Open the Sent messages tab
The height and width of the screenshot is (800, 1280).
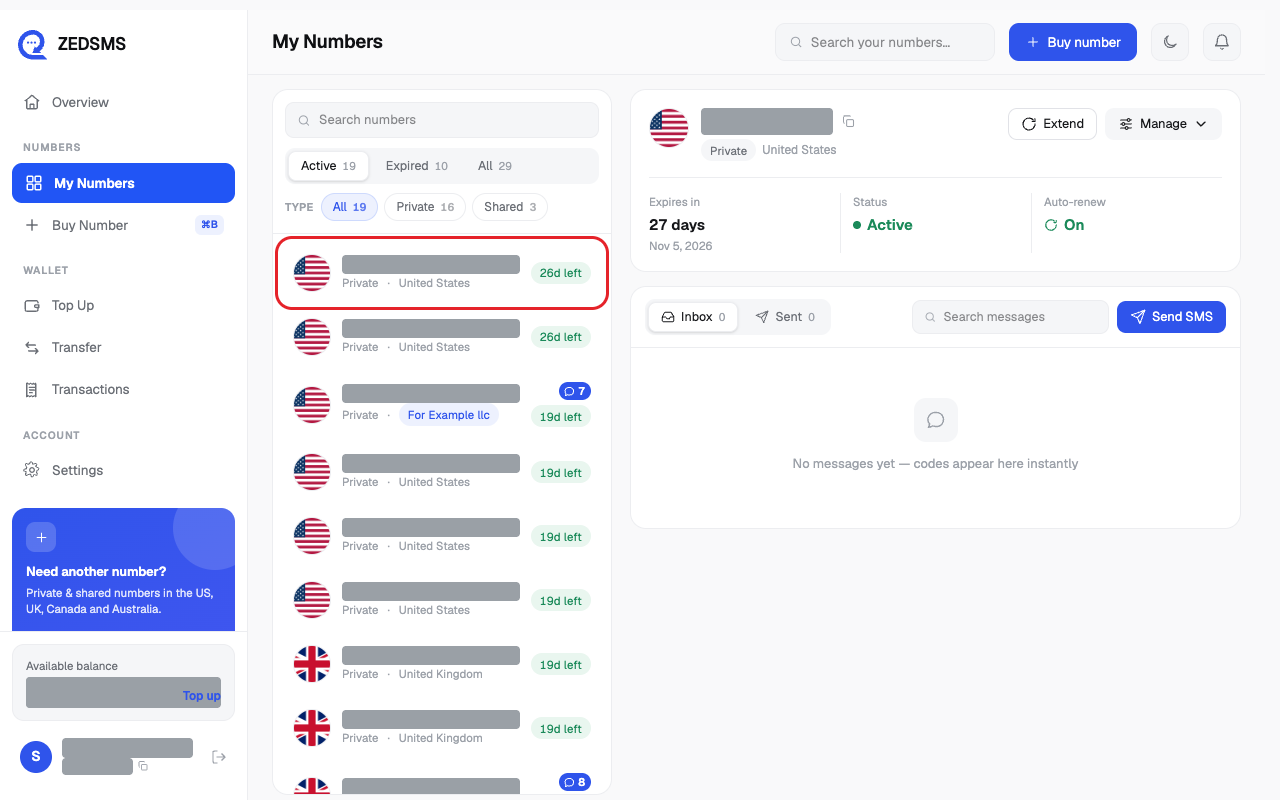tap(785, 317)
